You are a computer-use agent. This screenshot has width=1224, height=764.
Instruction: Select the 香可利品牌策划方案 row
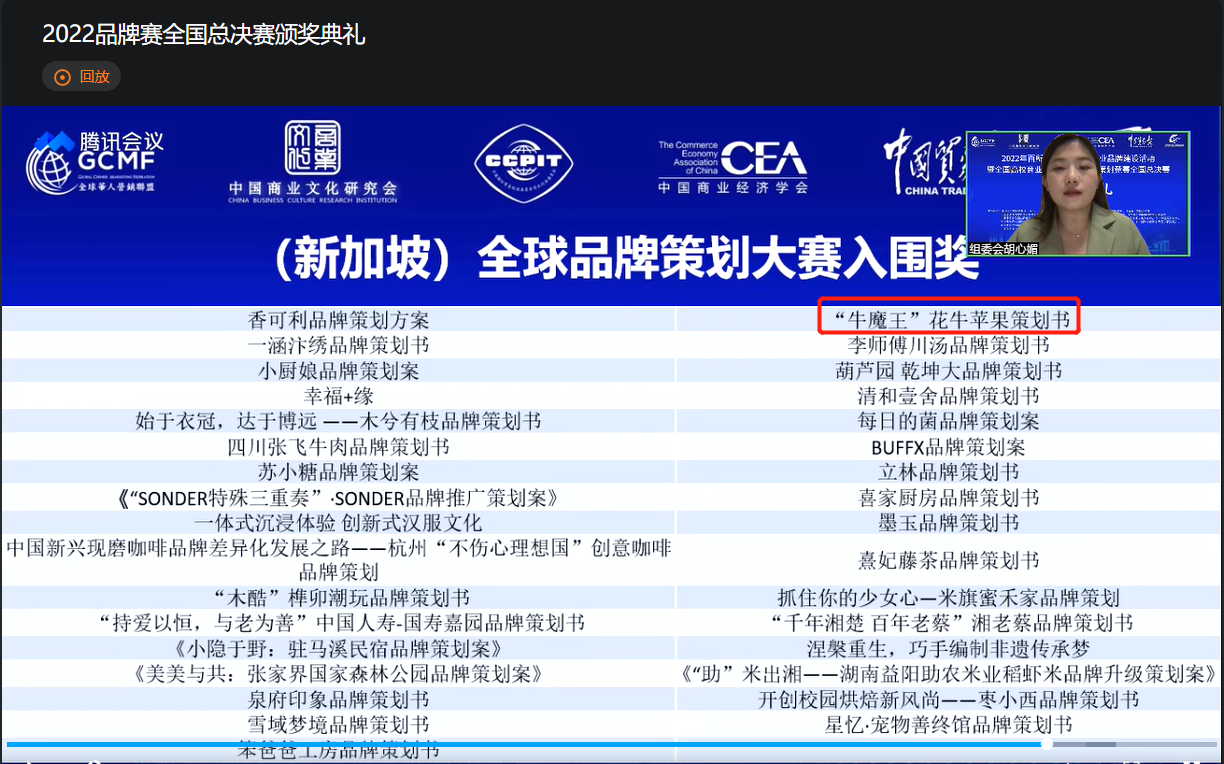pyautogui.click(x=338, y=320)
